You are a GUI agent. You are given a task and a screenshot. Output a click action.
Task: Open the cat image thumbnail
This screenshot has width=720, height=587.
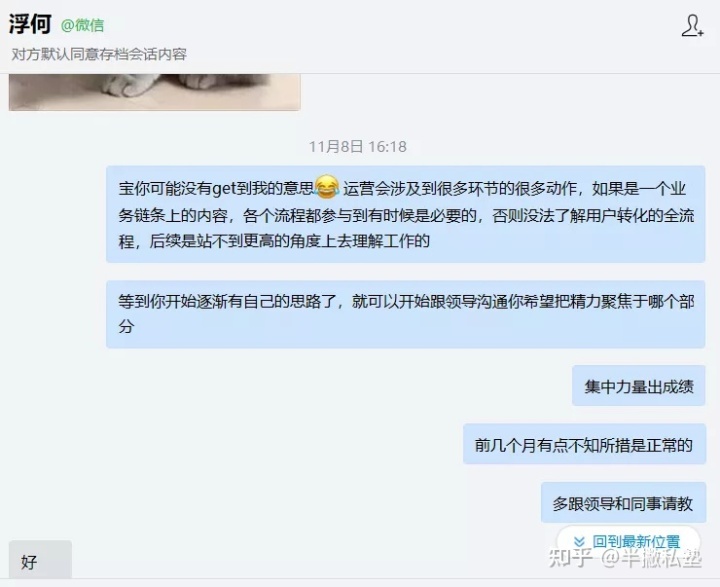pyautogui.click(x=155, y=92)
